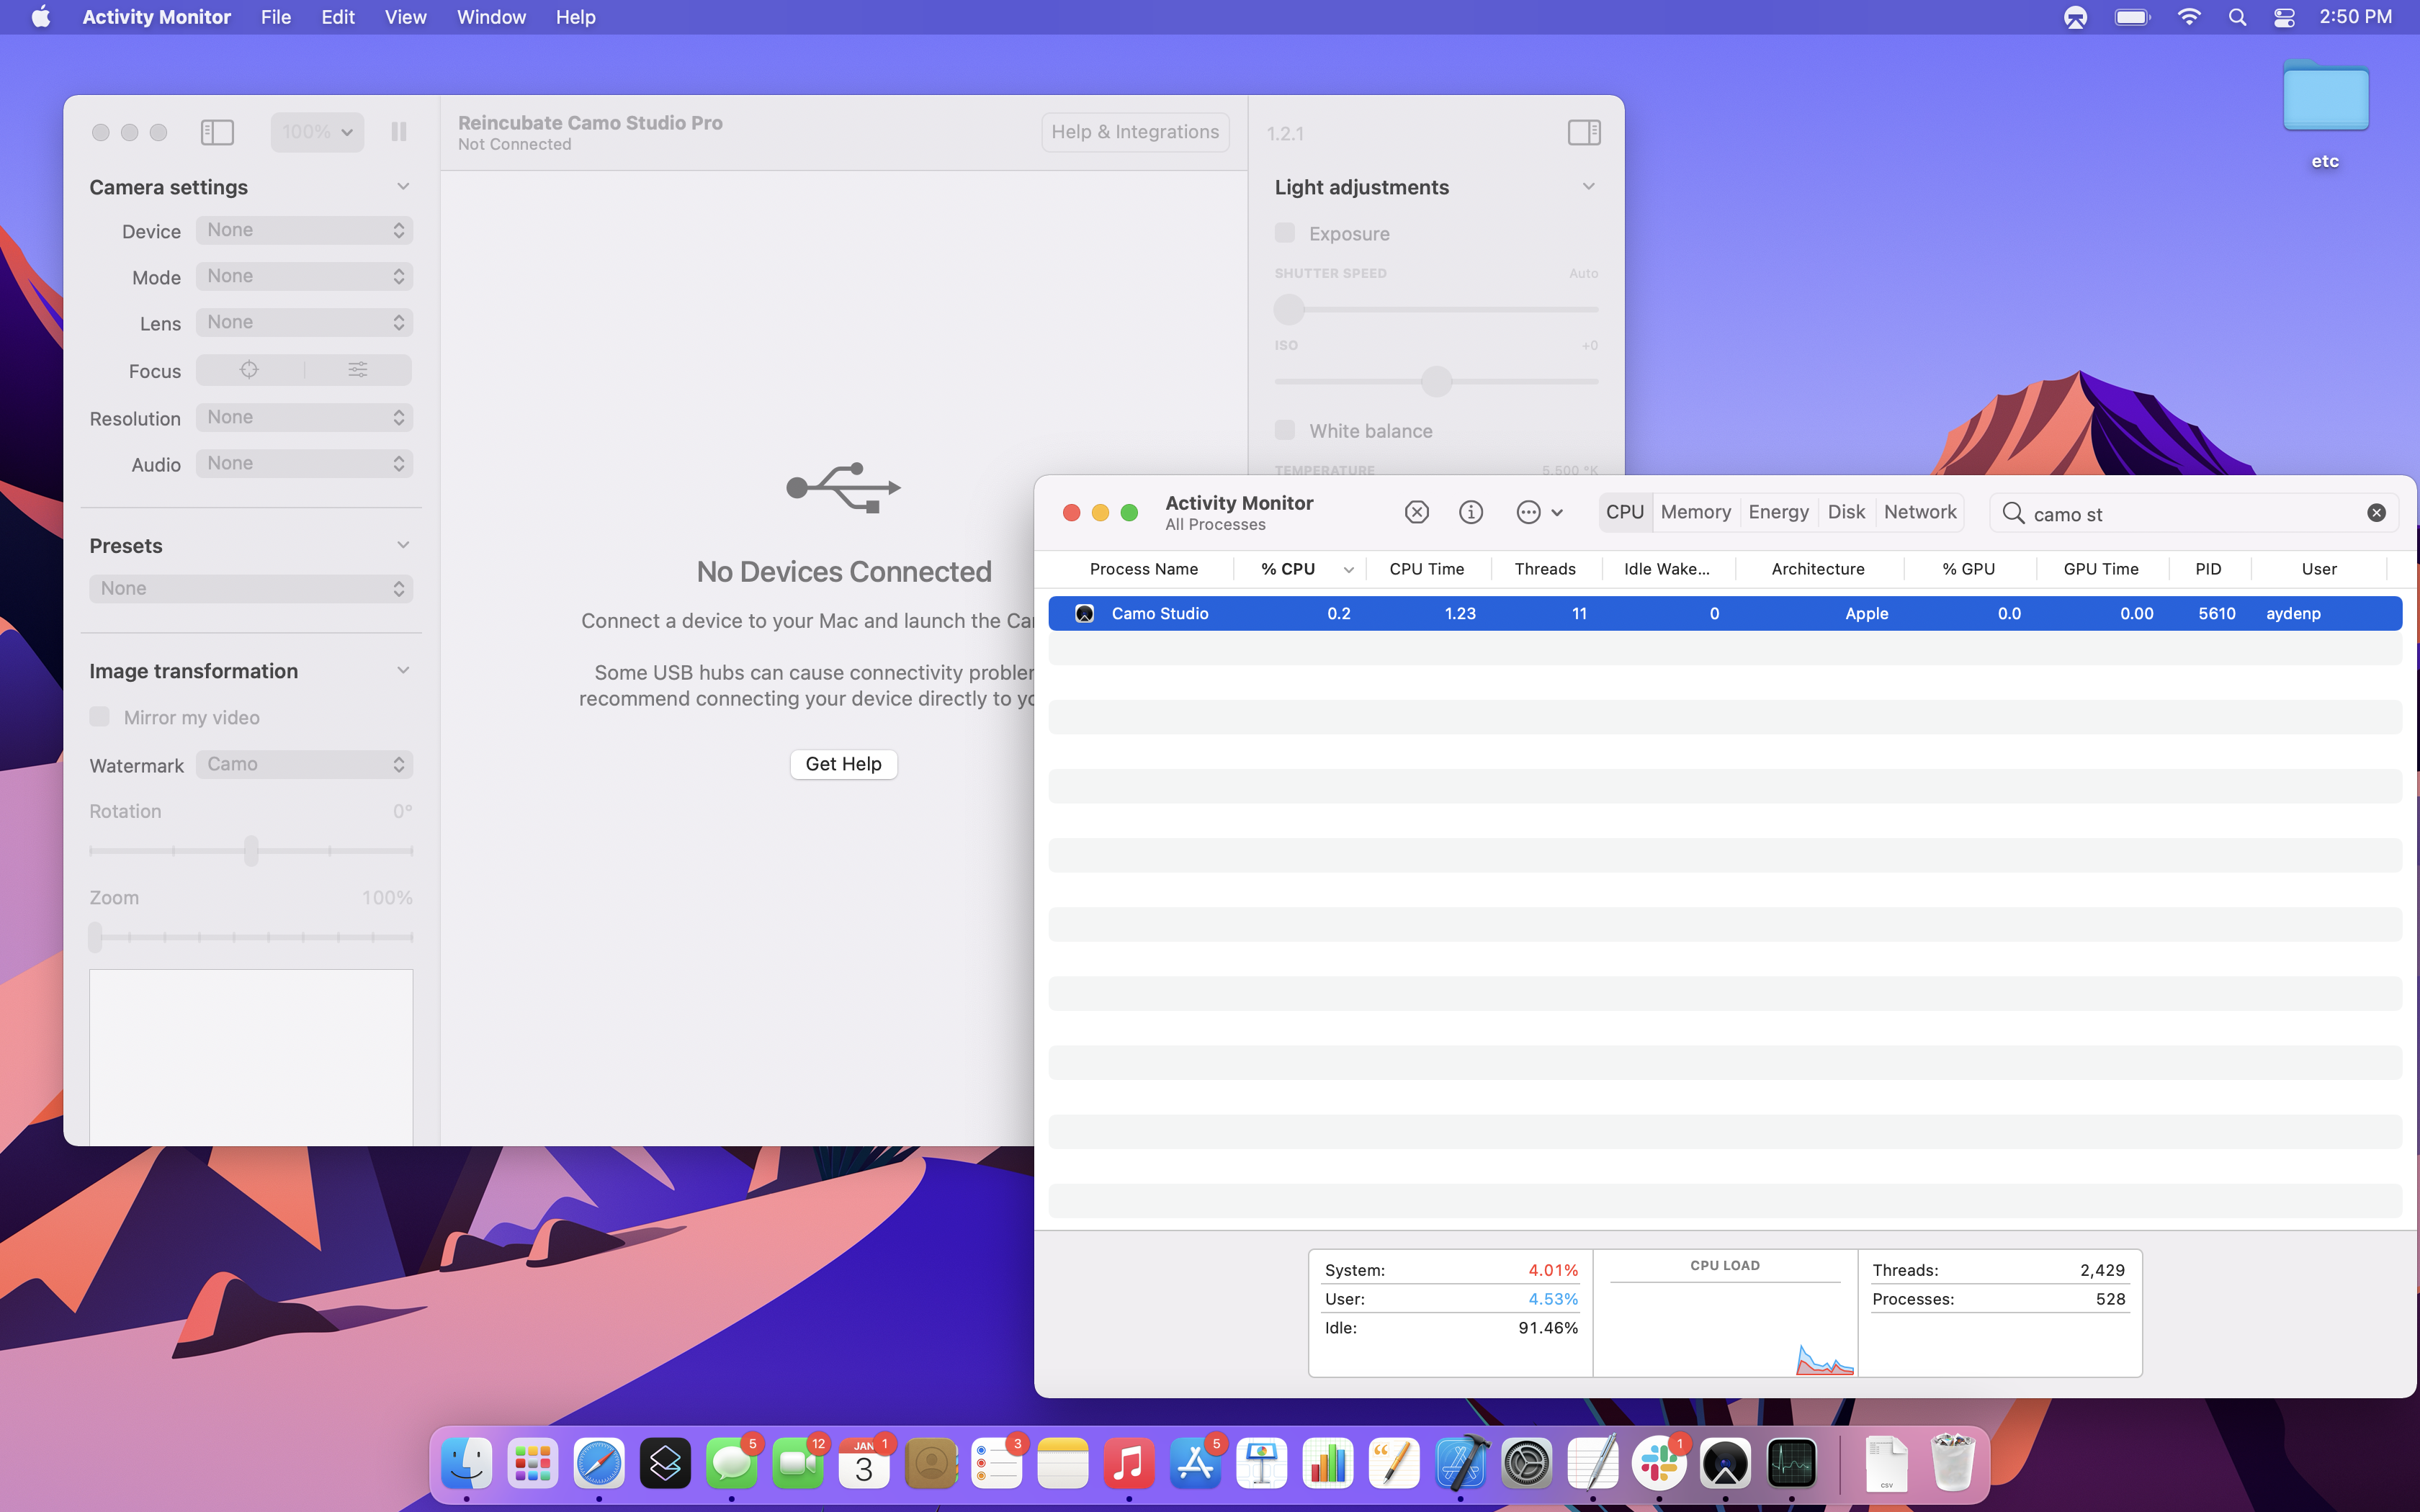2420x1512 pixels.
Task: Inspect selected process with info icon
Action: click(x=1470, y=512)
